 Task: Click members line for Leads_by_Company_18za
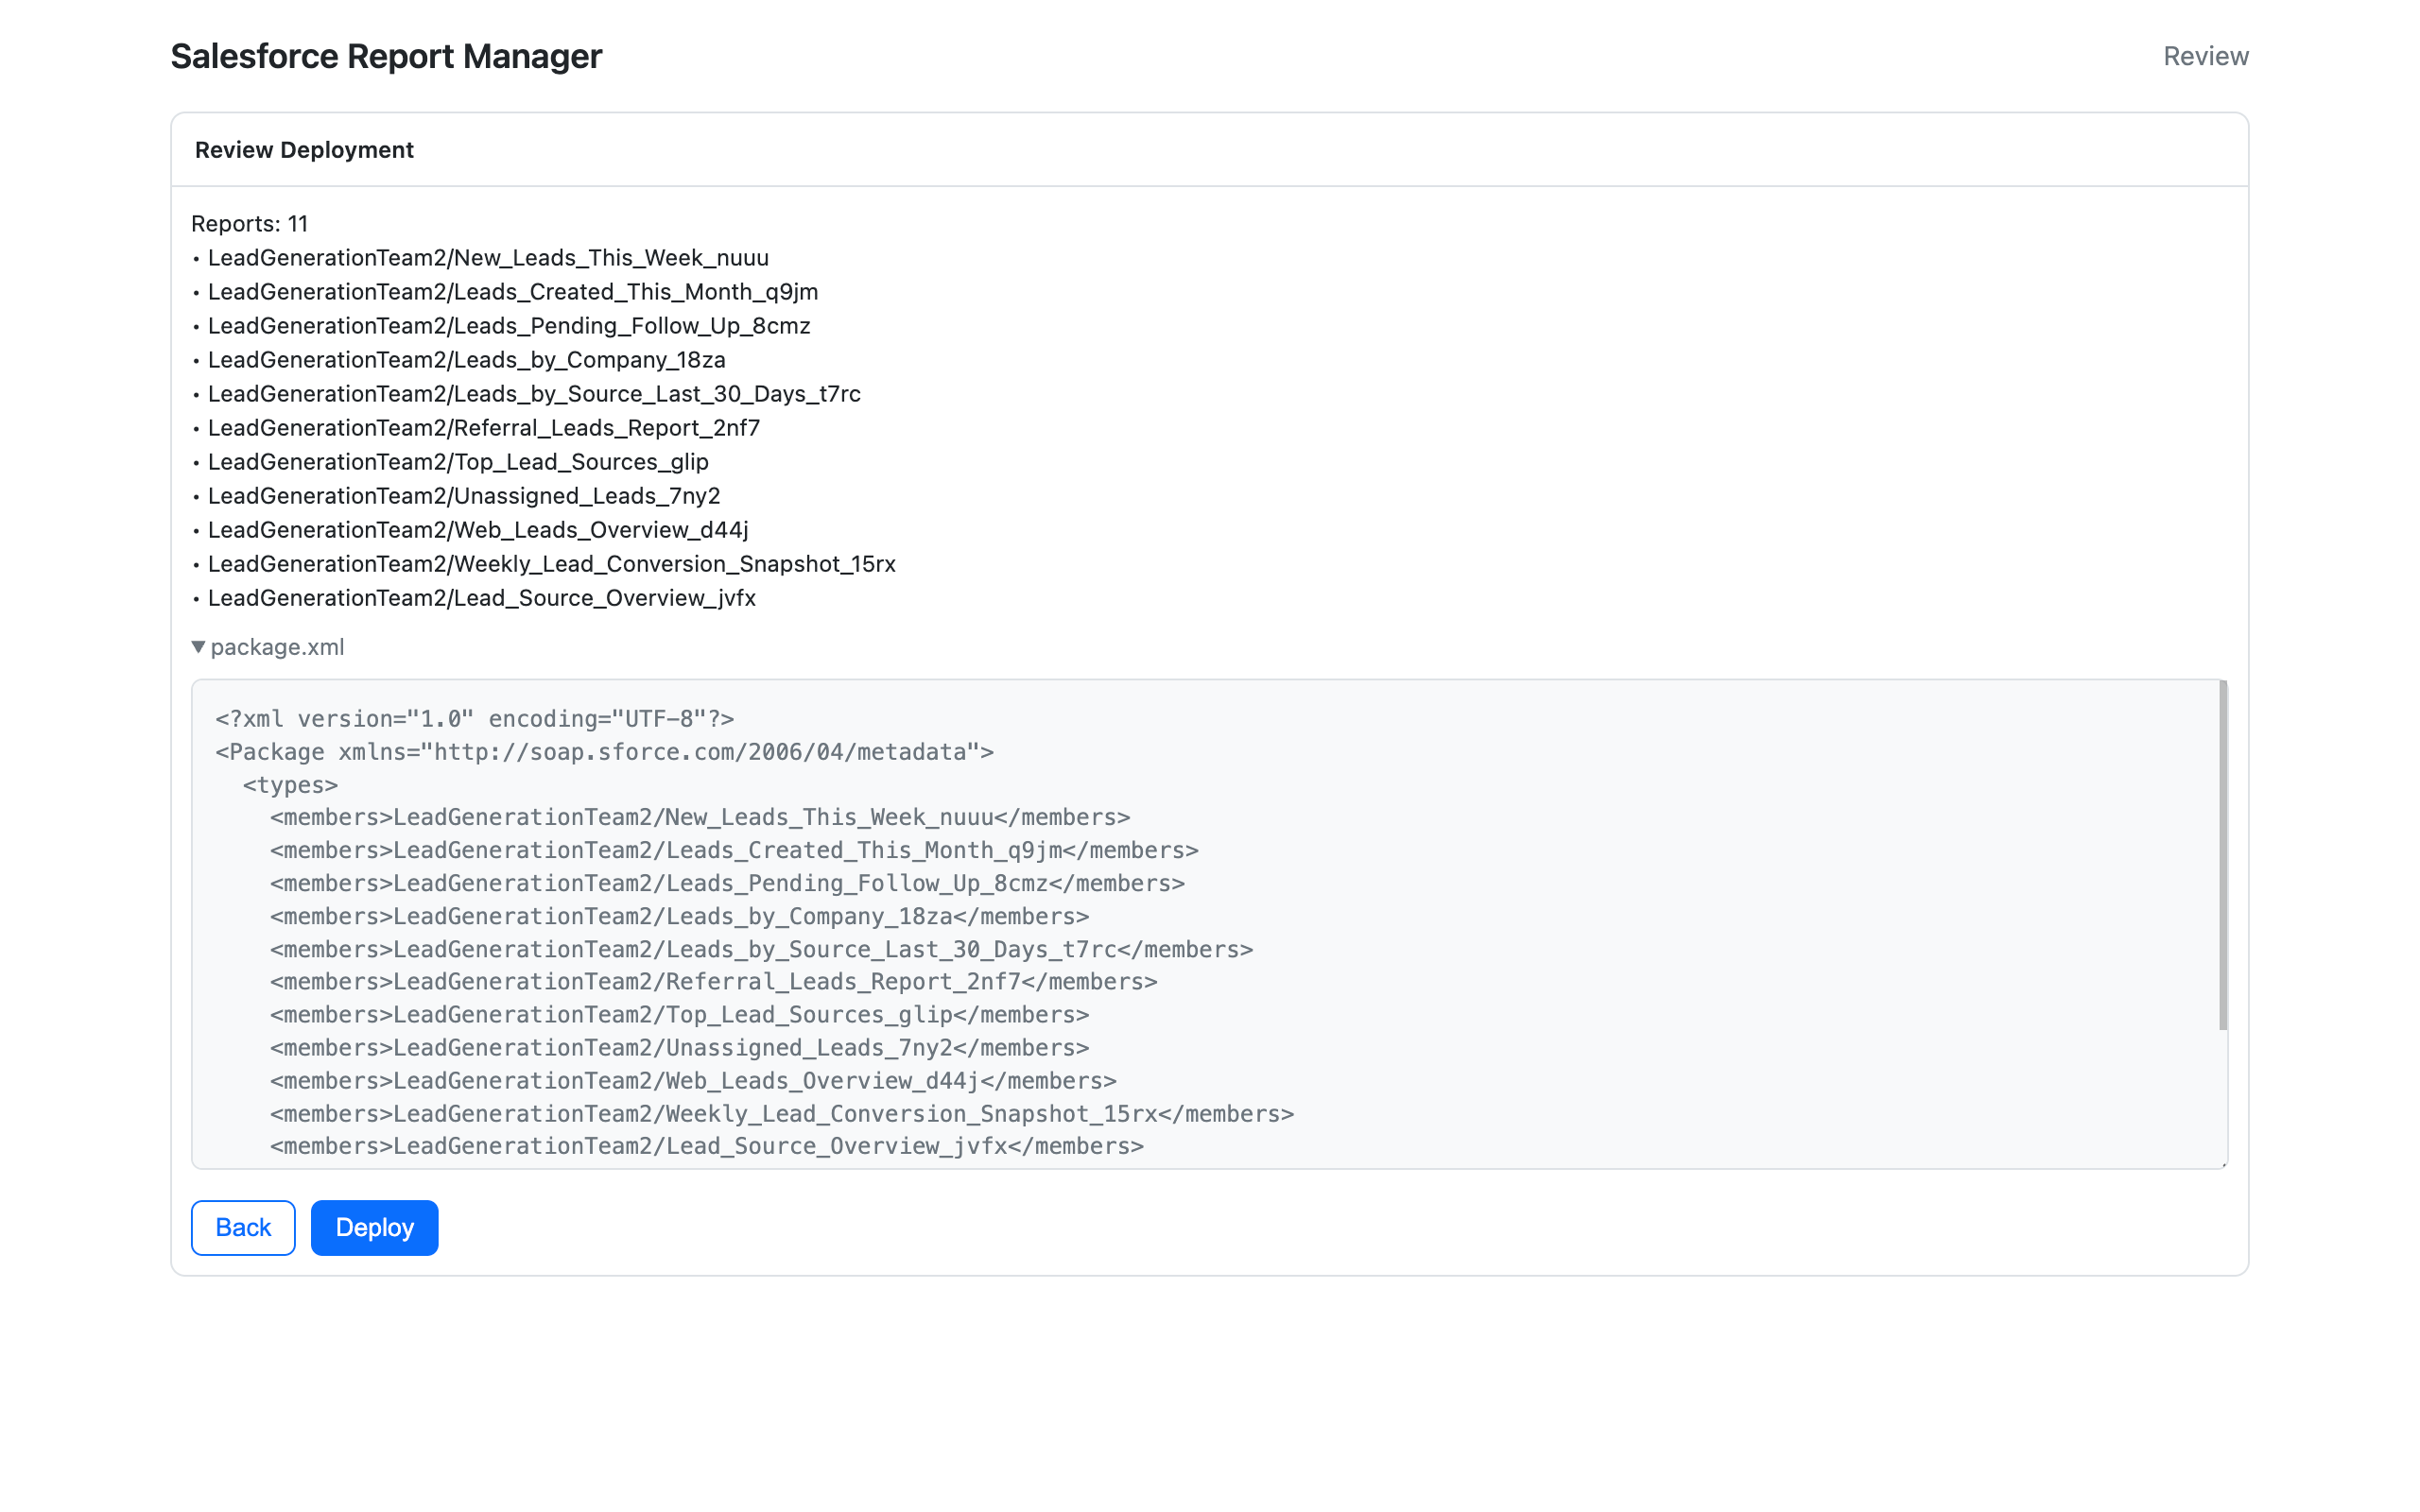tap(680, 917)
